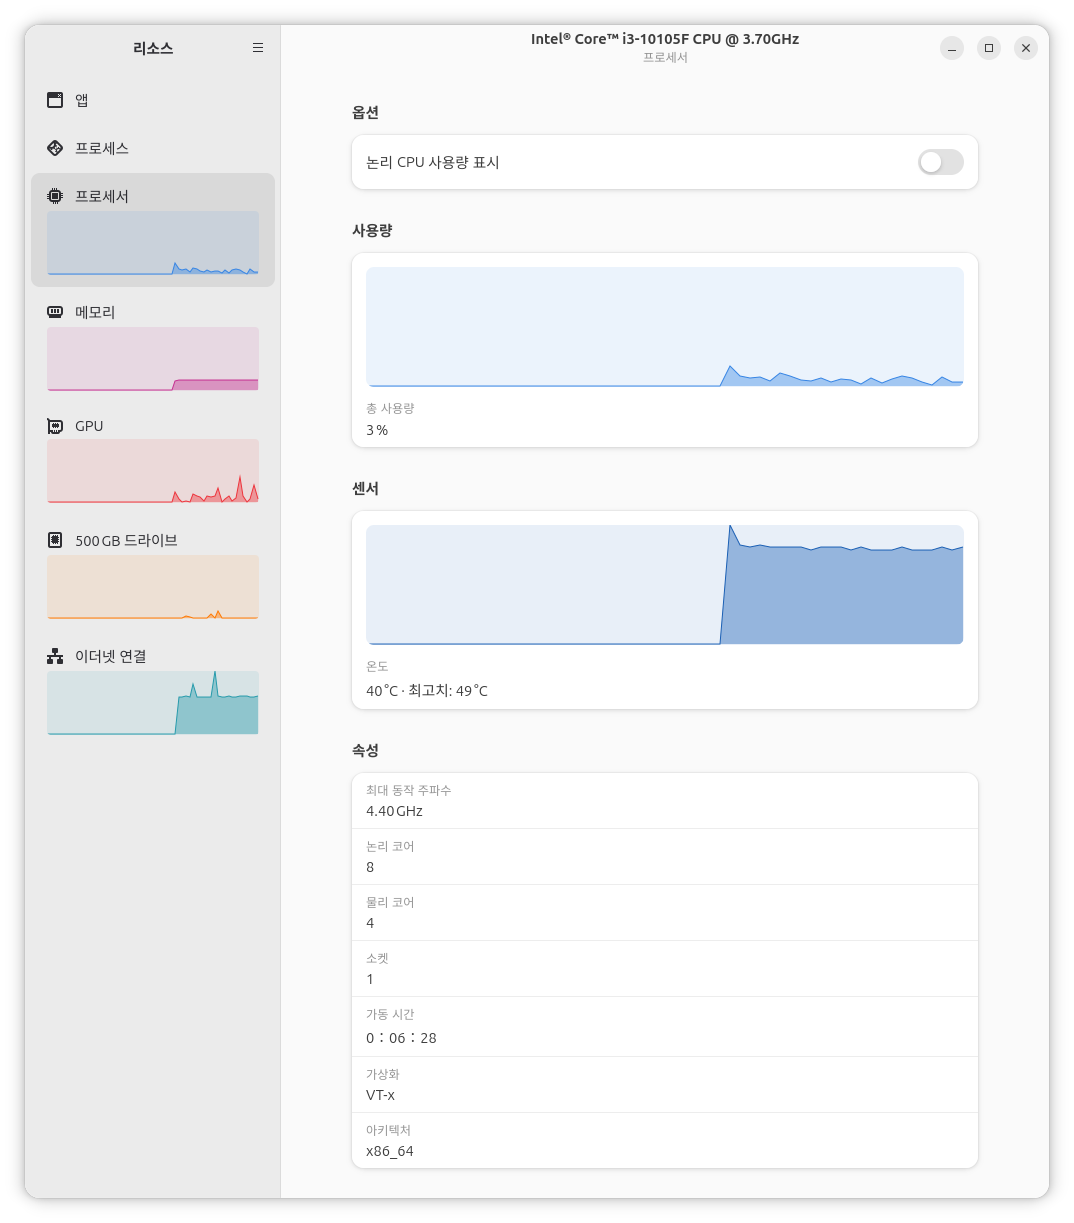The image size is (1074, 1223).
Task: Click the 40 °C · 최고치: 49 °C reading
Action: pyautogui.click(x=427, y=691)
